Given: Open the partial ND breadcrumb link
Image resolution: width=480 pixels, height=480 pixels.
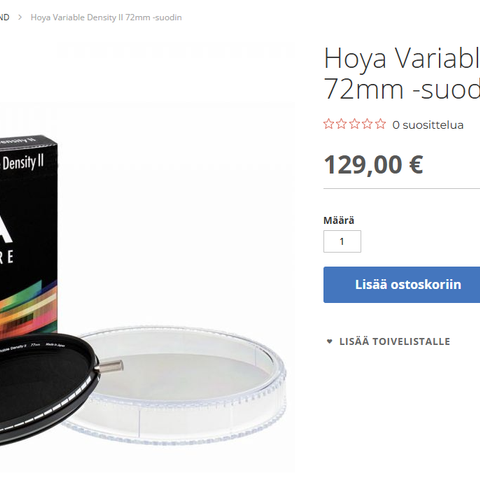Looking at the screenshot, I should click(4, 17).
